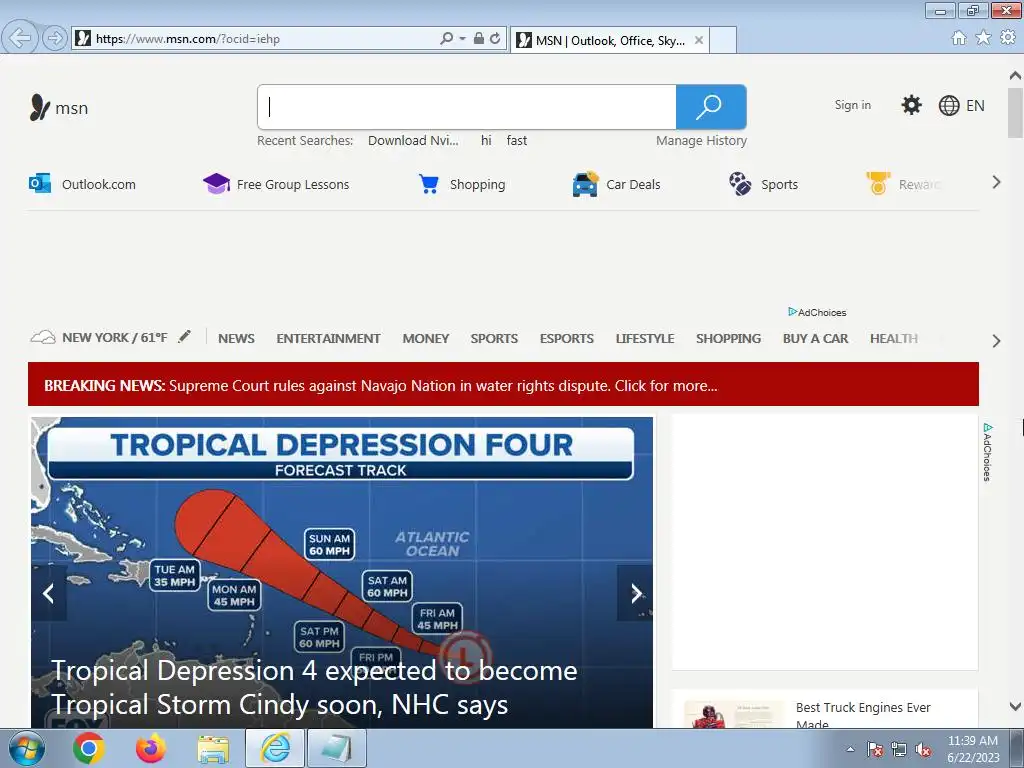Open the Shopping cart shortcut
Image resolution: width=1024 pixels, height=768 pixels.
click(x=462, y=184)
